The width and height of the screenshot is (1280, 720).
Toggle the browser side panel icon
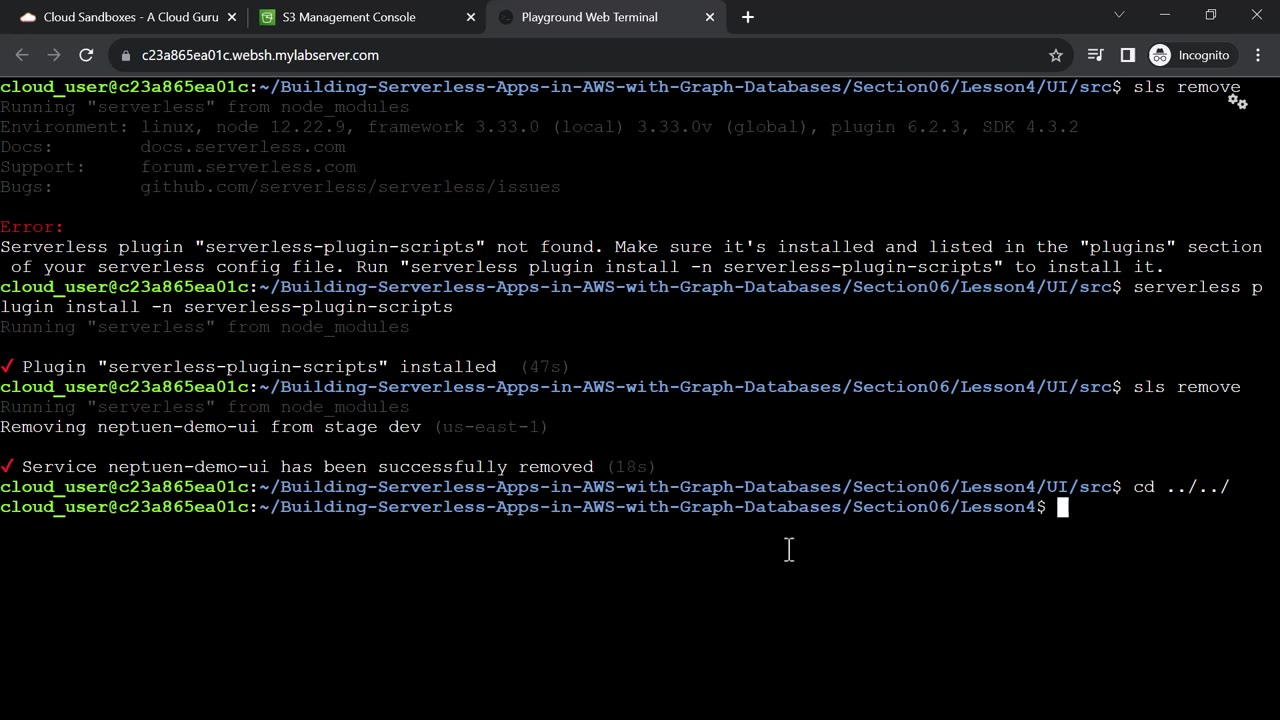[x=1128, y=55]
